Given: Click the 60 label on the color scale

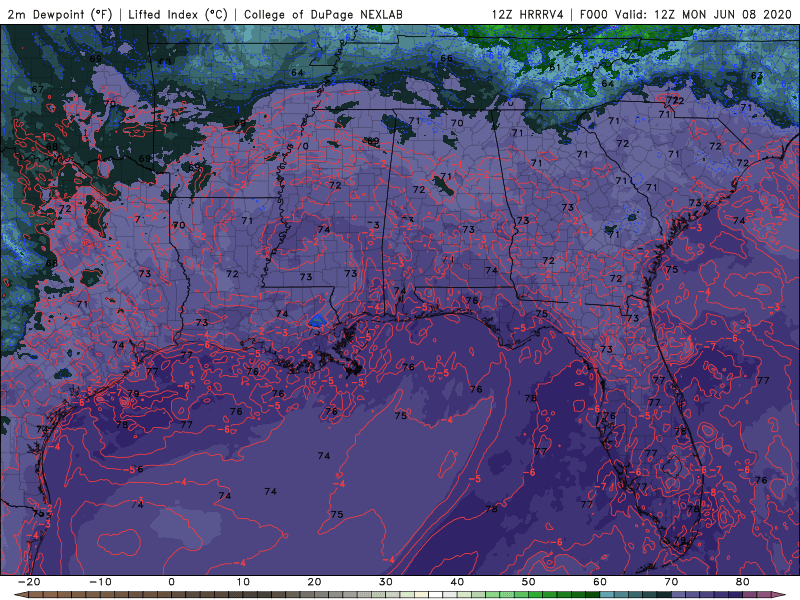Looking at the screenshot, I should [x=600, y=582].
